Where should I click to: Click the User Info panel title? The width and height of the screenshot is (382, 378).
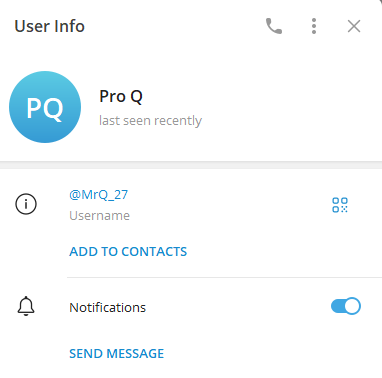49,26
